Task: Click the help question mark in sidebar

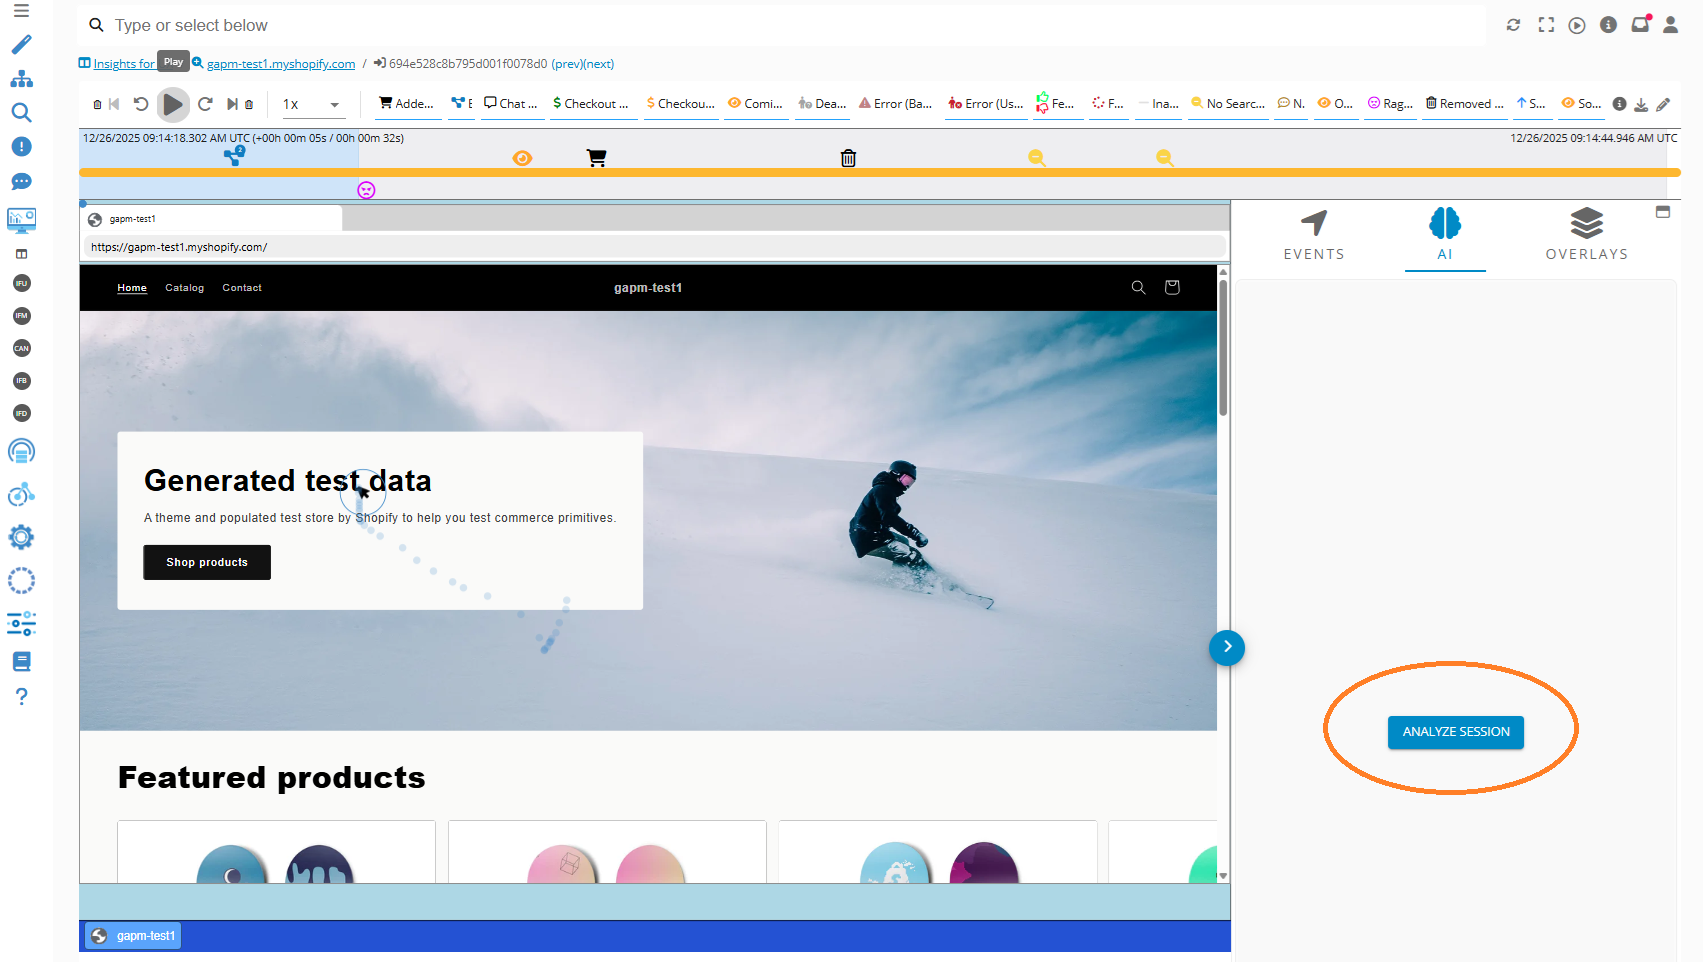Action: 21,696
